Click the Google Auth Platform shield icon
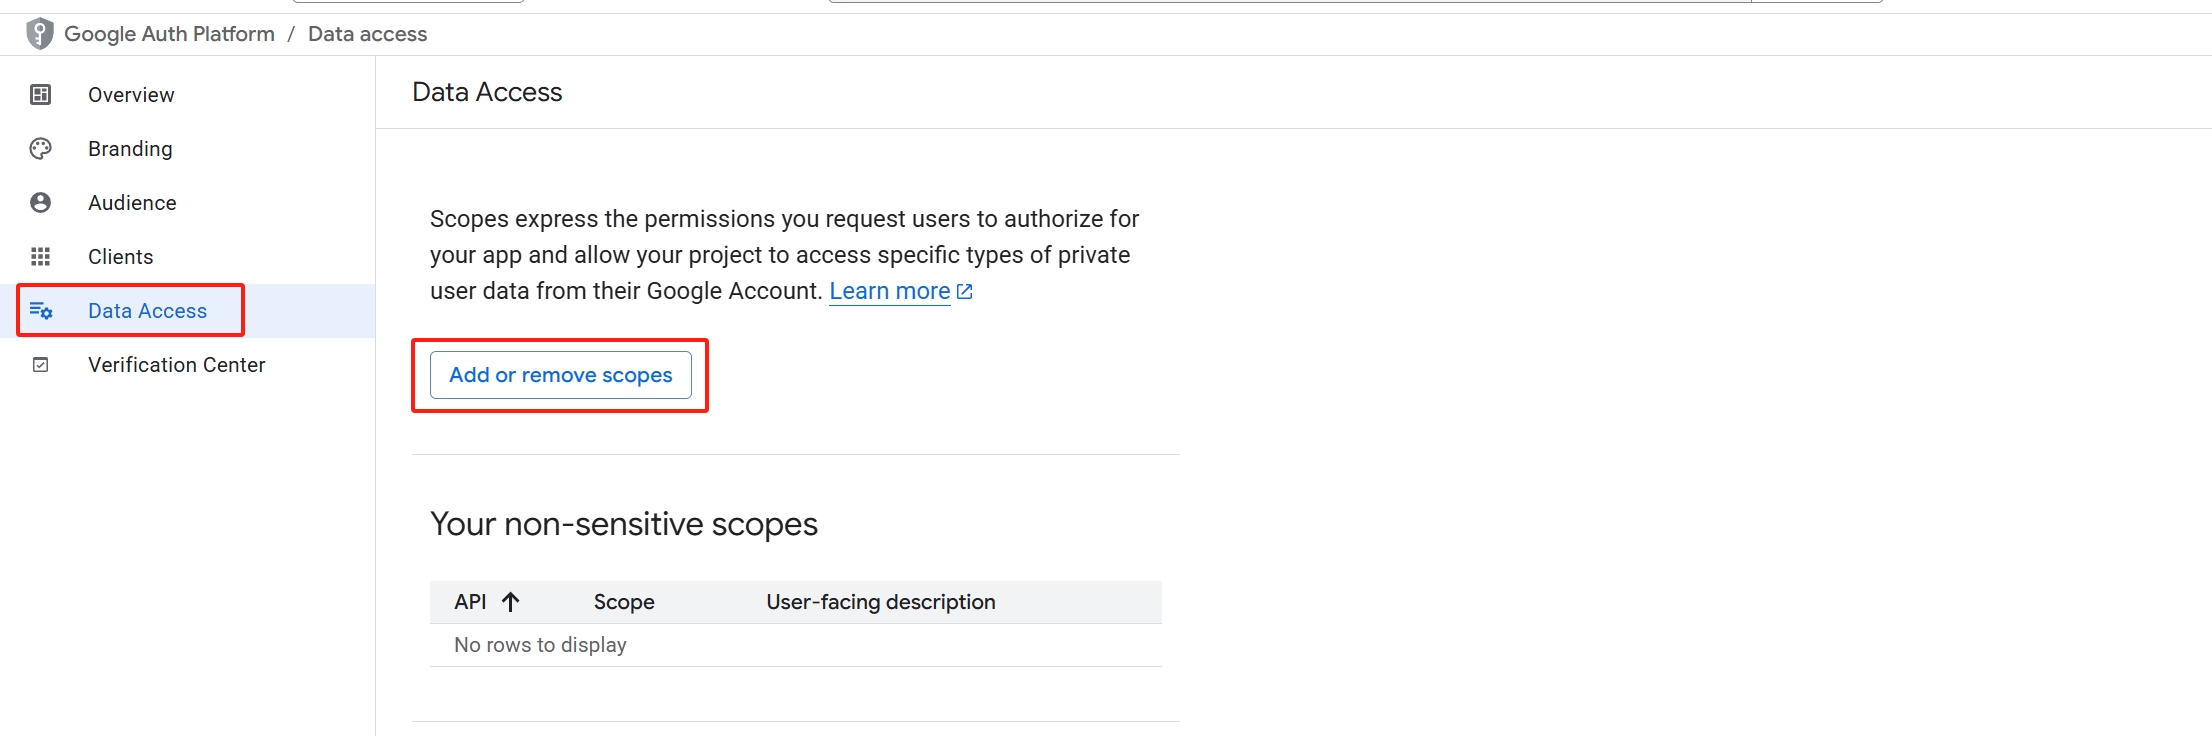Image resolution: width=2212 pixels, height=736 pixels. 39,34
